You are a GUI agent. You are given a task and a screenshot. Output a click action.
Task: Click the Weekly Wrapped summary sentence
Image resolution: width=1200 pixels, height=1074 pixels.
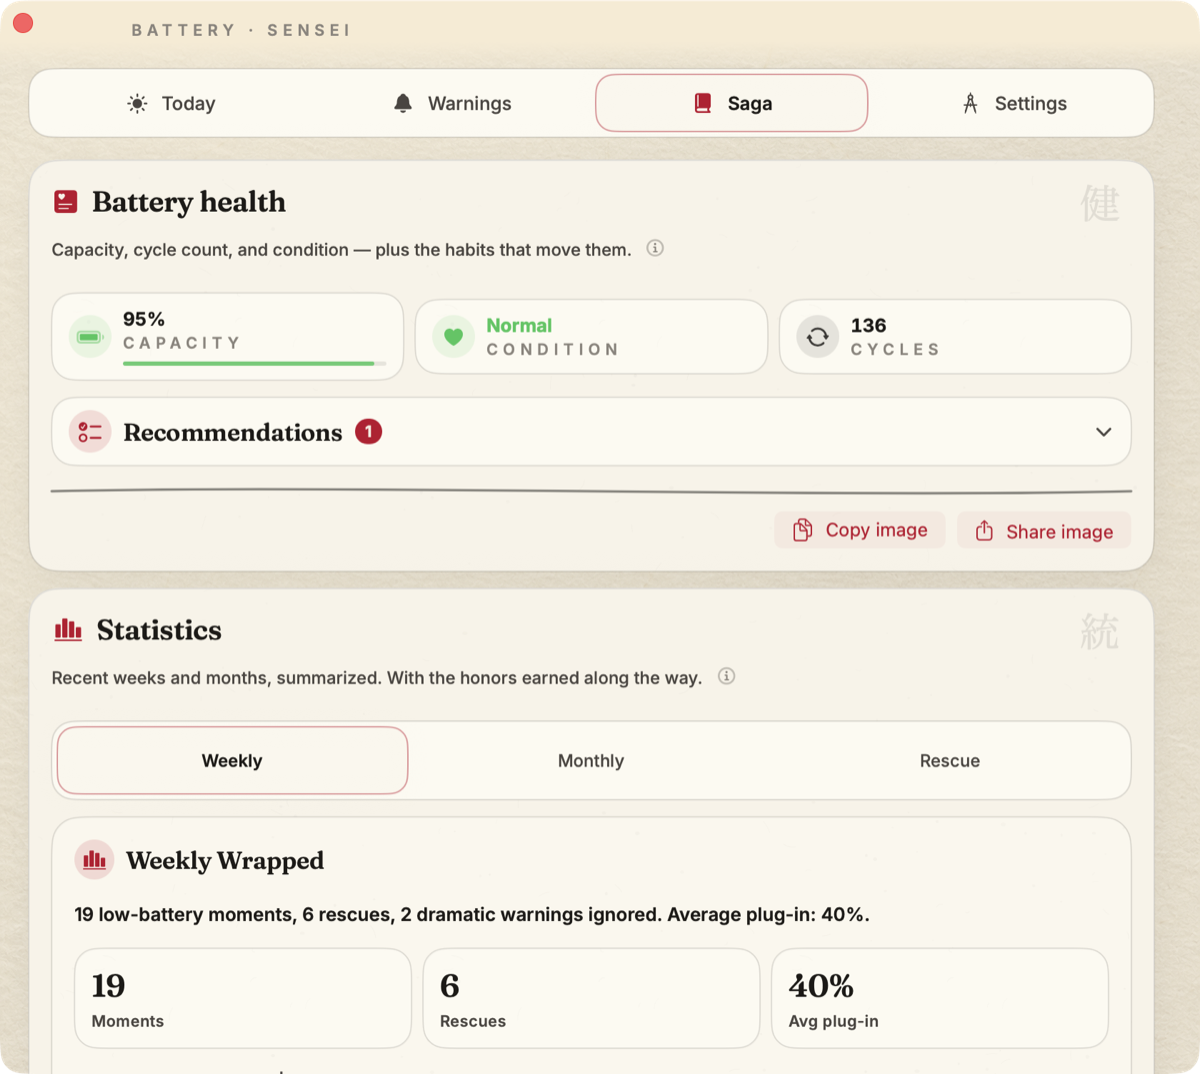472,915
